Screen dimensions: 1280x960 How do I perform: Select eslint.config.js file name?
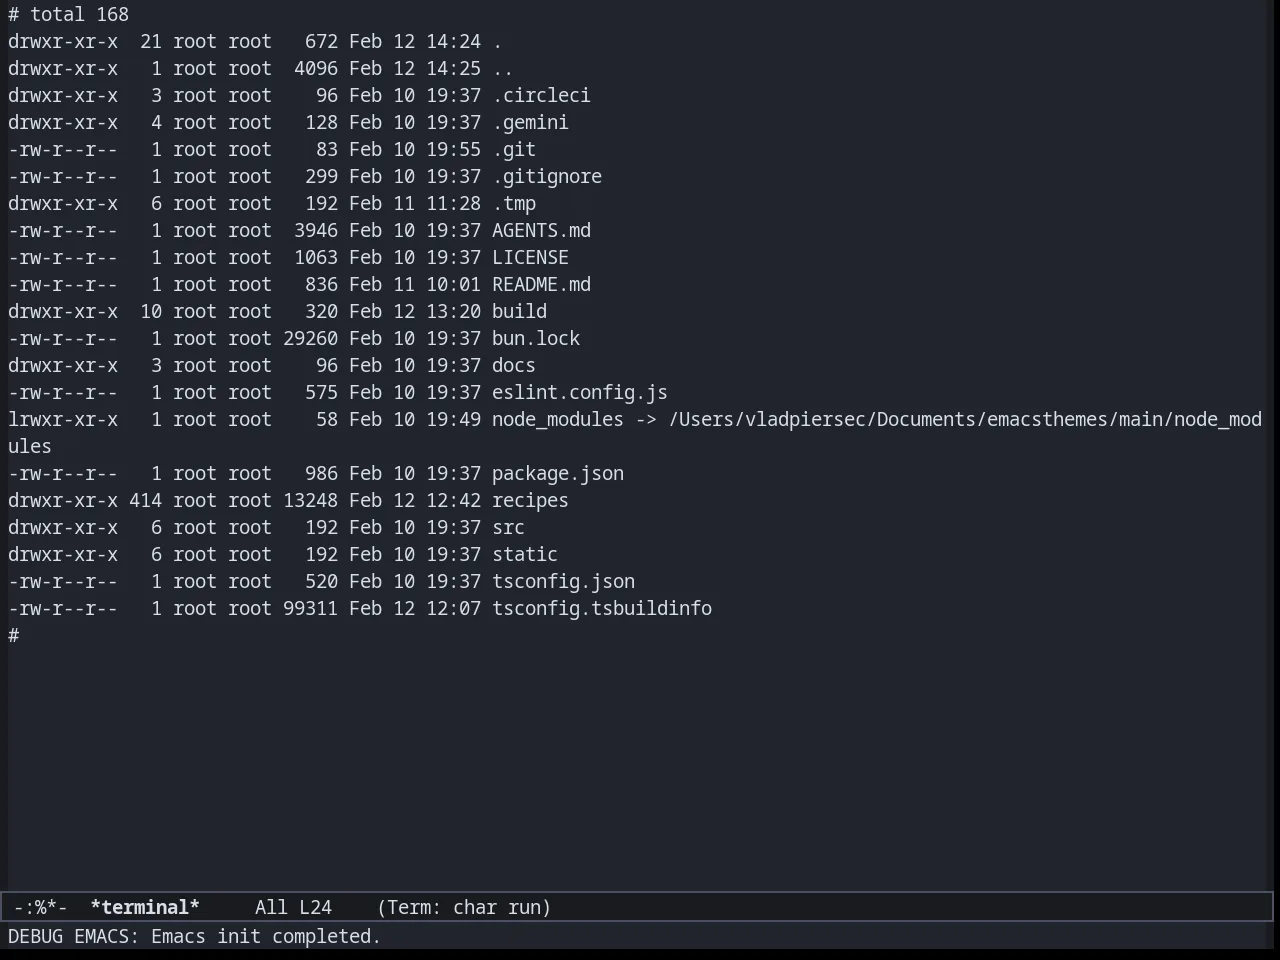pyautogui.click(x=580, y=392)
